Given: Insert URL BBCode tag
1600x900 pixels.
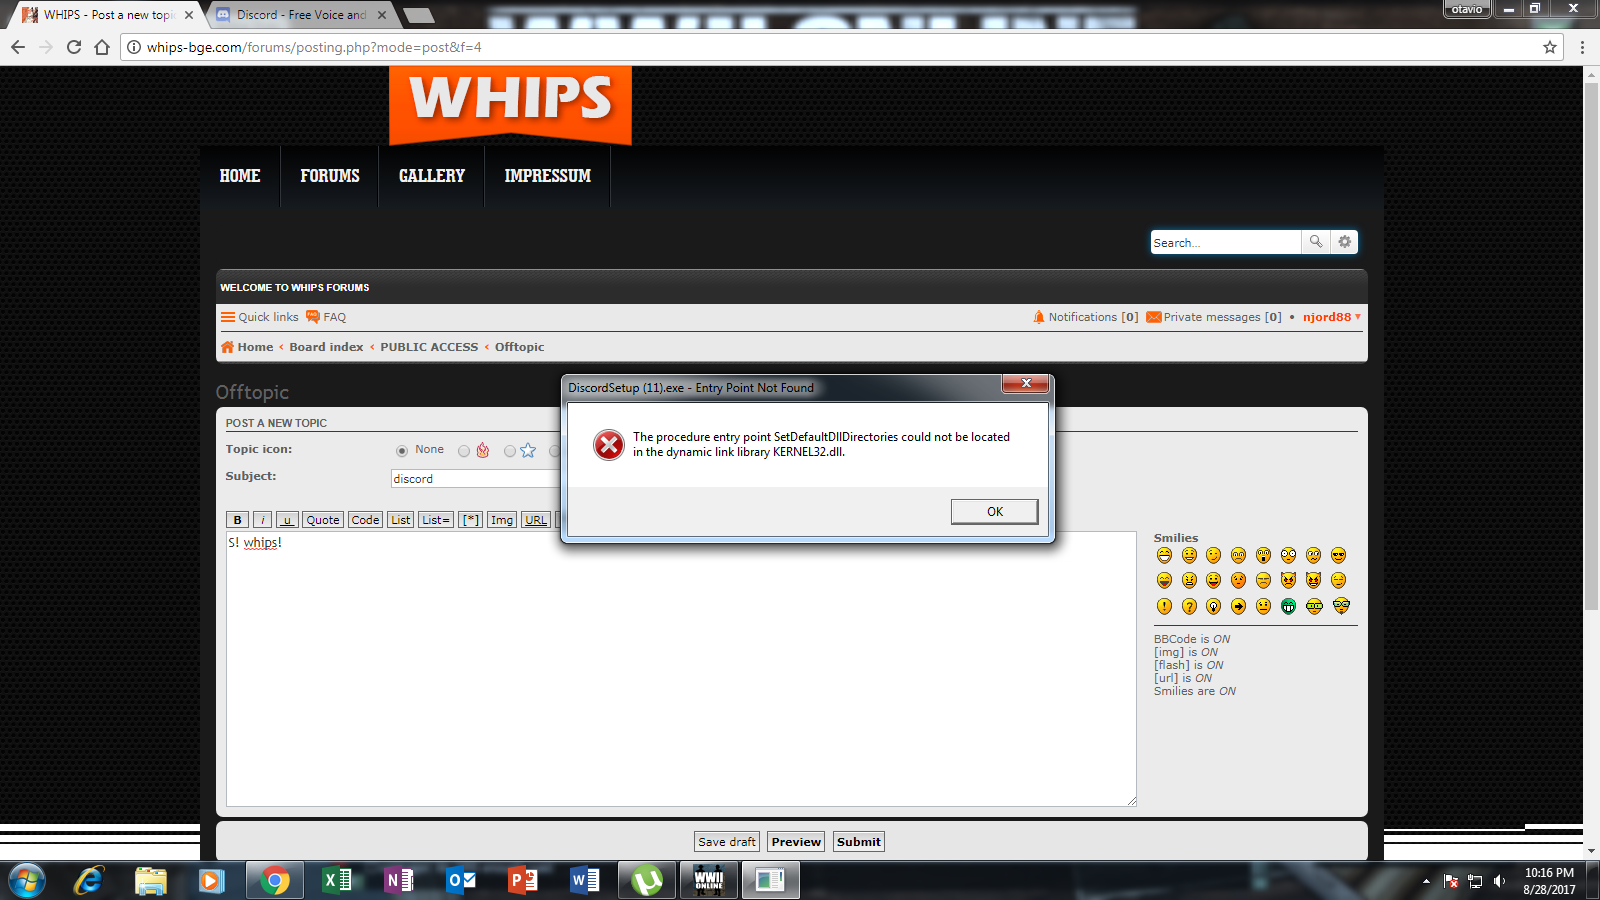Looking at the screenshot, I should (536, 520).
